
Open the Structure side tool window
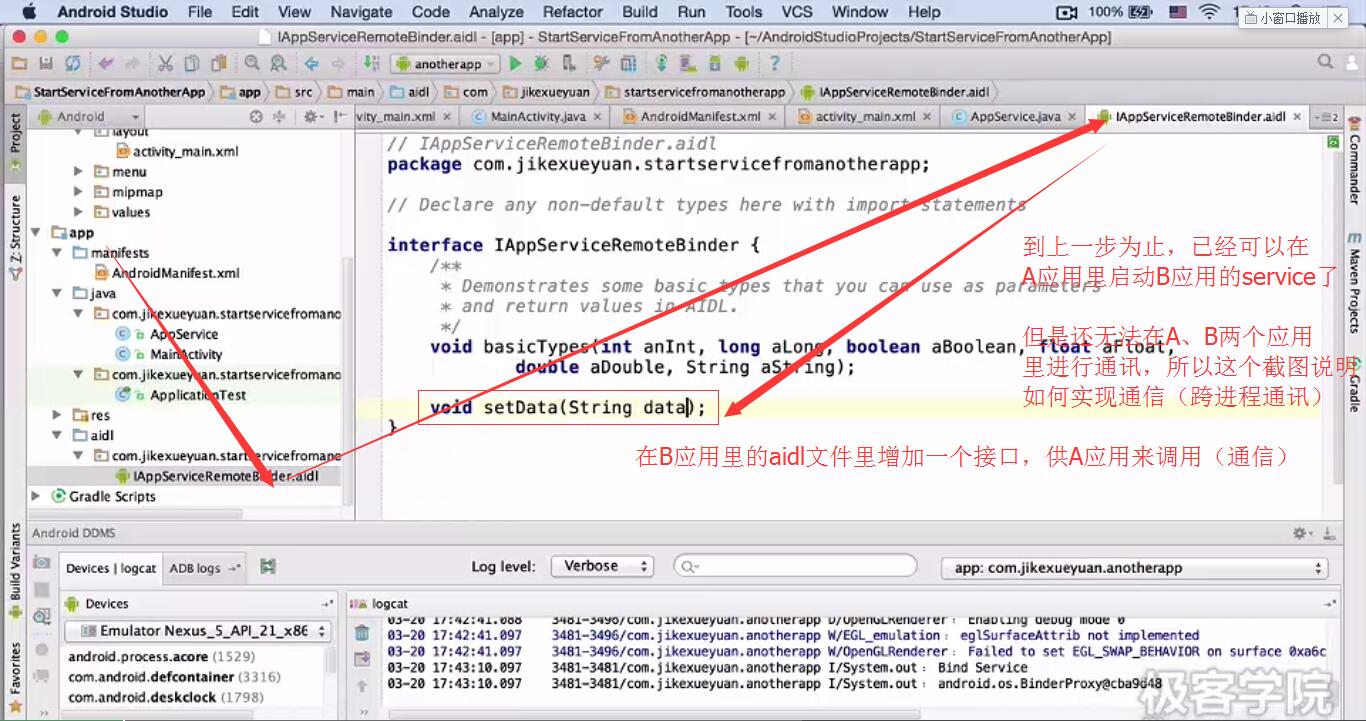point(15,236)
